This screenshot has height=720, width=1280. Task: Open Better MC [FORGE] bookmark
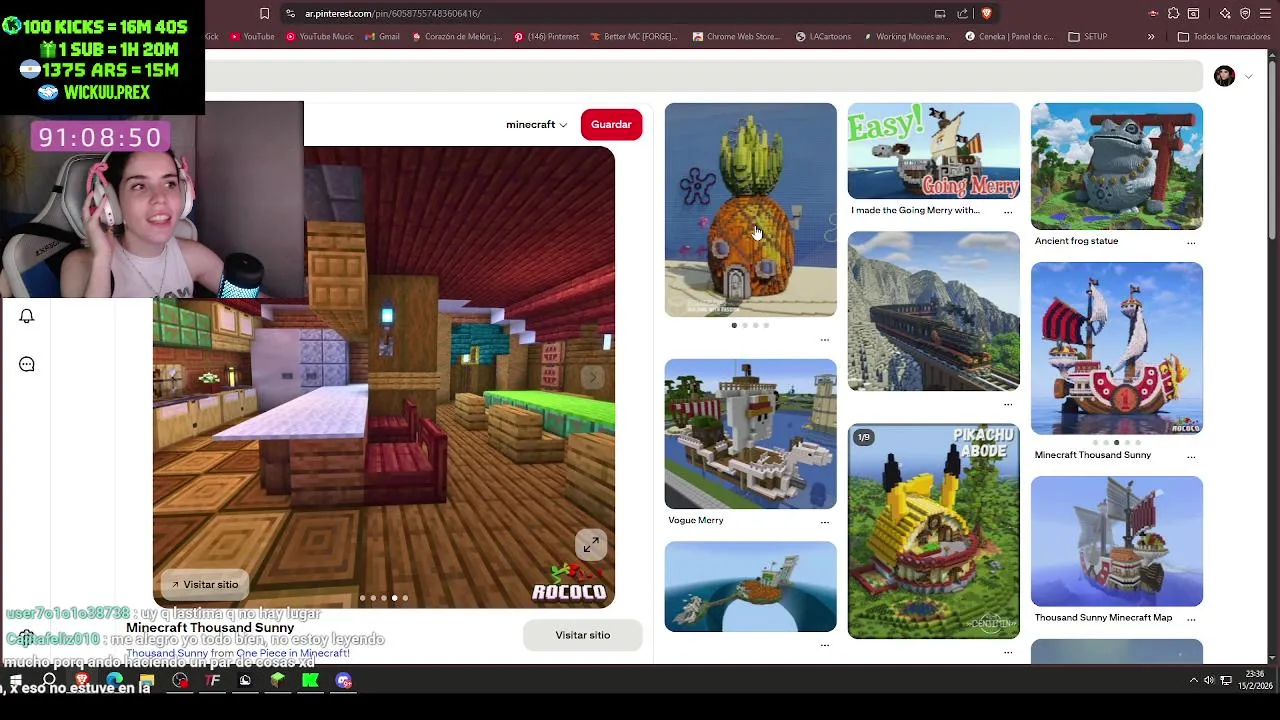click(x=633, y=37)
